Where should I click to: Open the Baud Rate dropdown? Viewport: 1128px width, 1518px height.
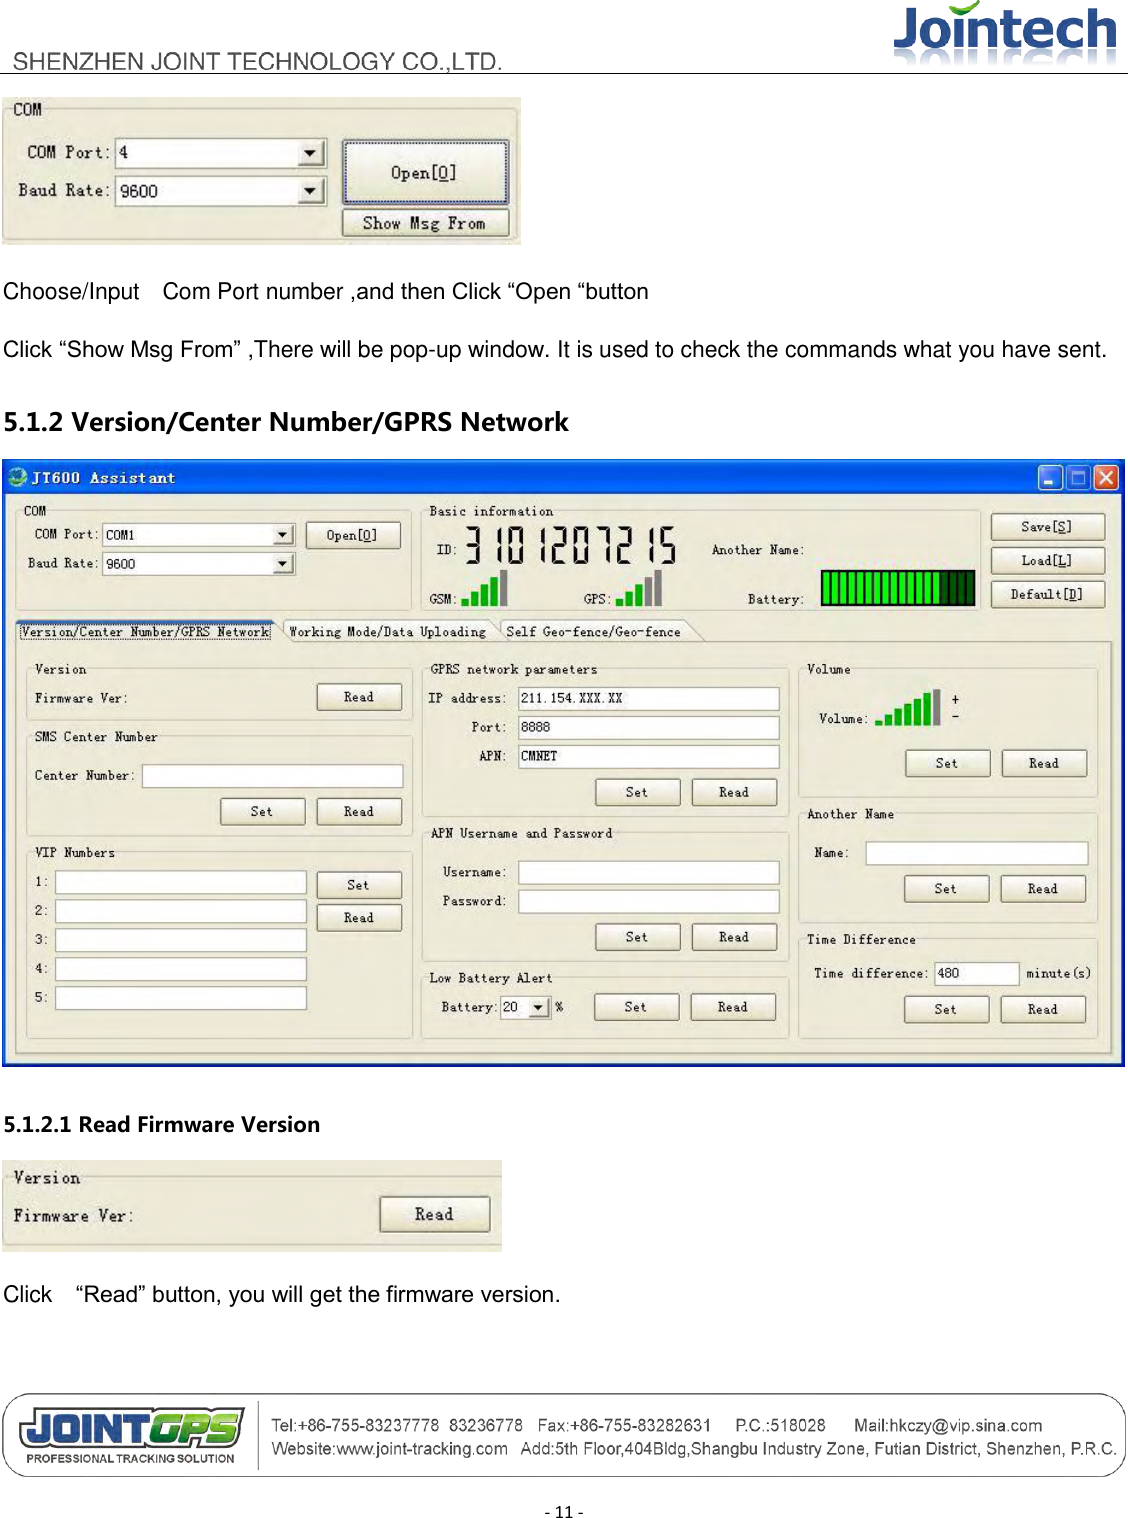coord(281,563)
